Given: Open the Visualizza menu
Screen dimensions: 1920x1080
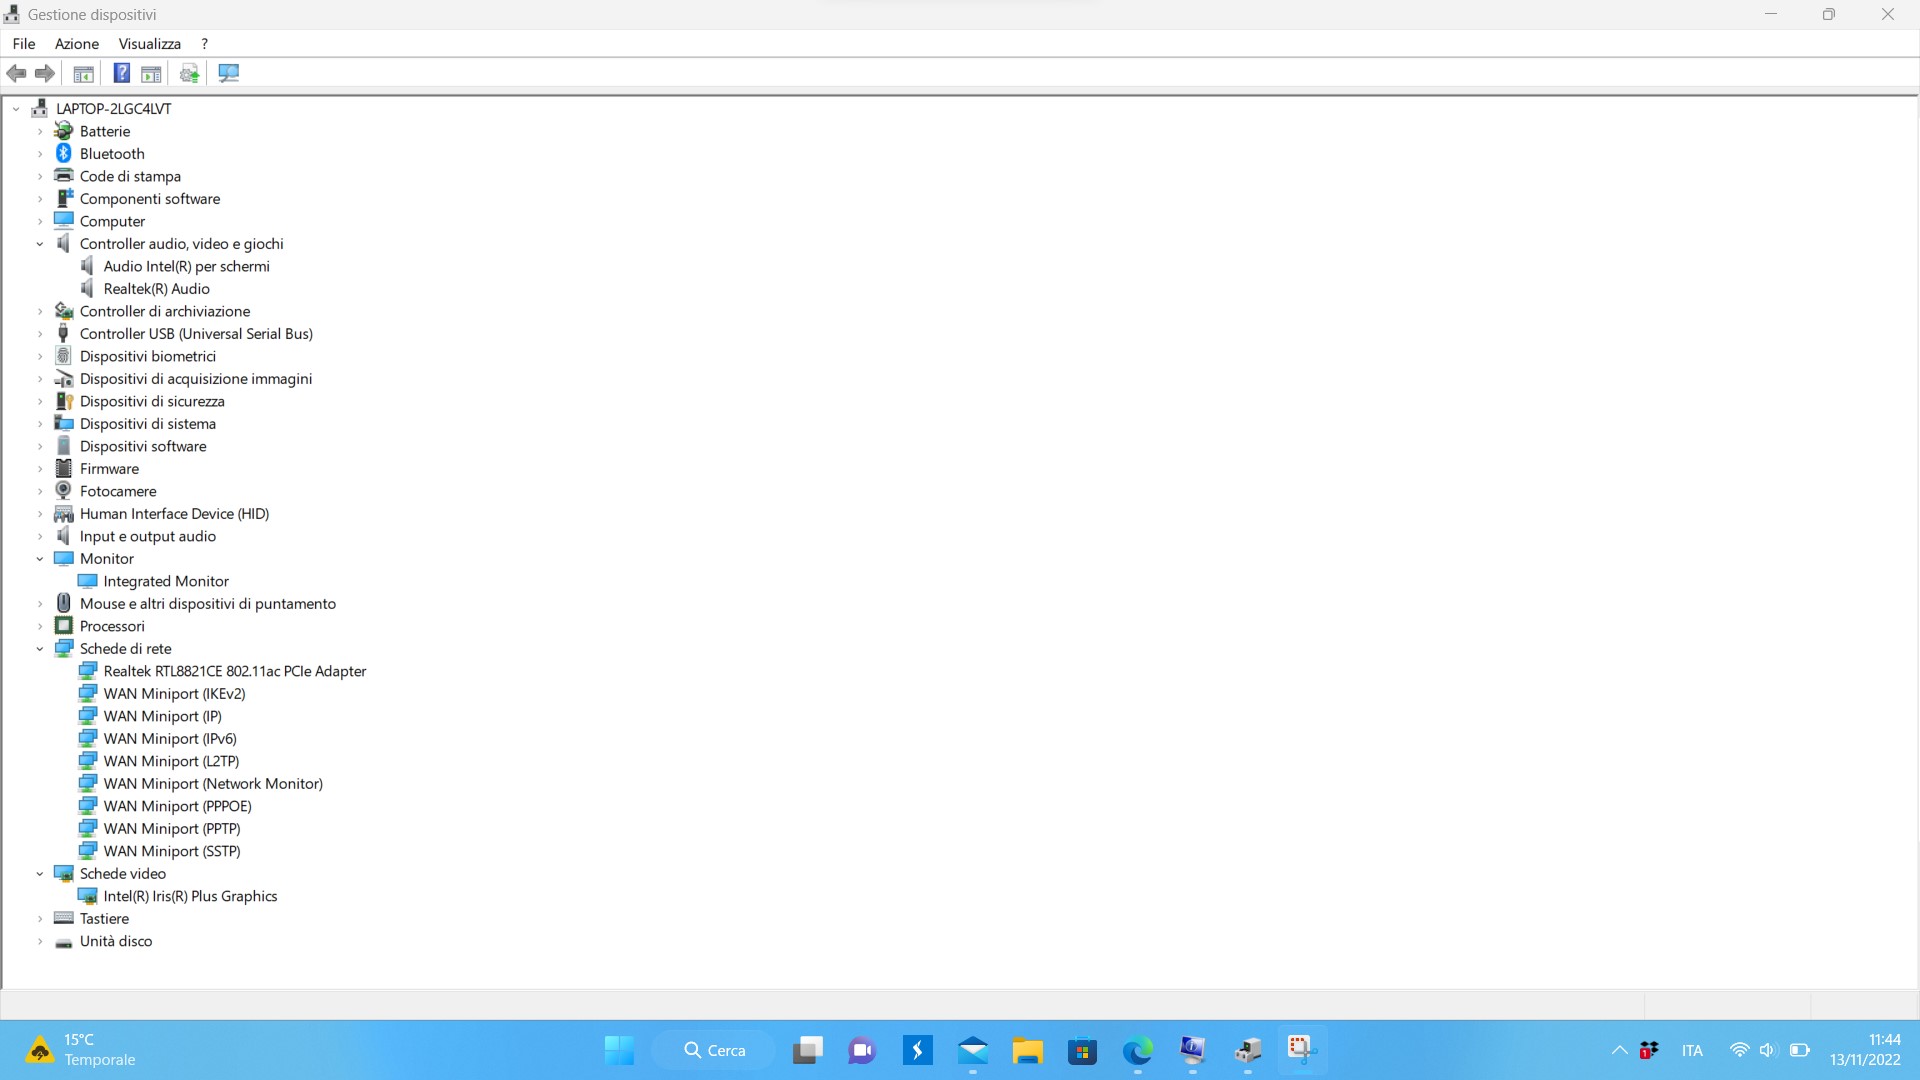Looking at the screenshot, I should point(149,43).
